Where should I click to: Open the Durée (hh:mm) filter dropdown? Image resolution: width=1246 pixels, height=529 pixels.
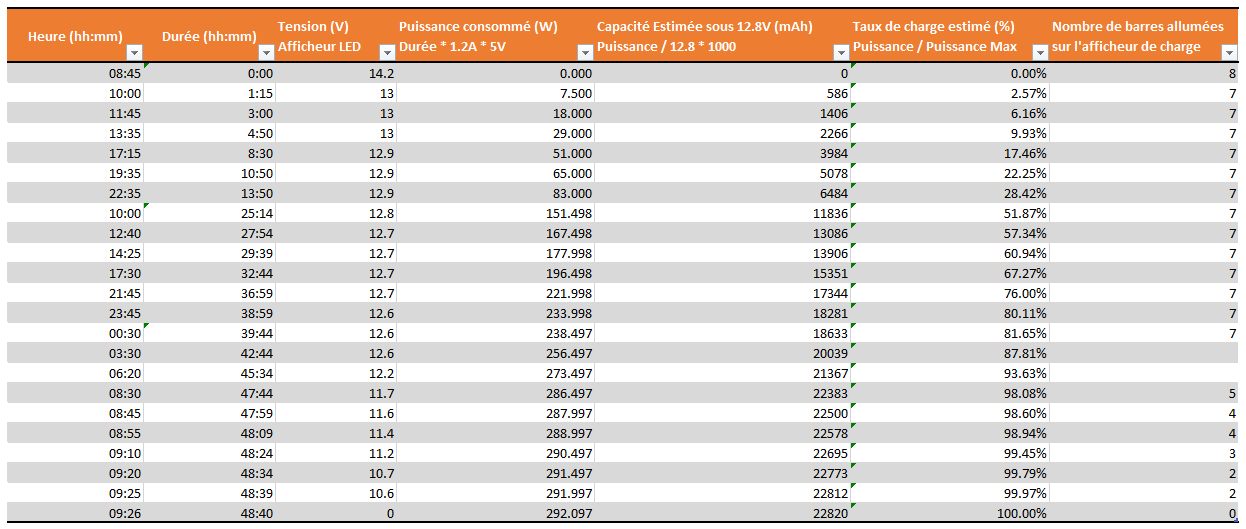265,52
